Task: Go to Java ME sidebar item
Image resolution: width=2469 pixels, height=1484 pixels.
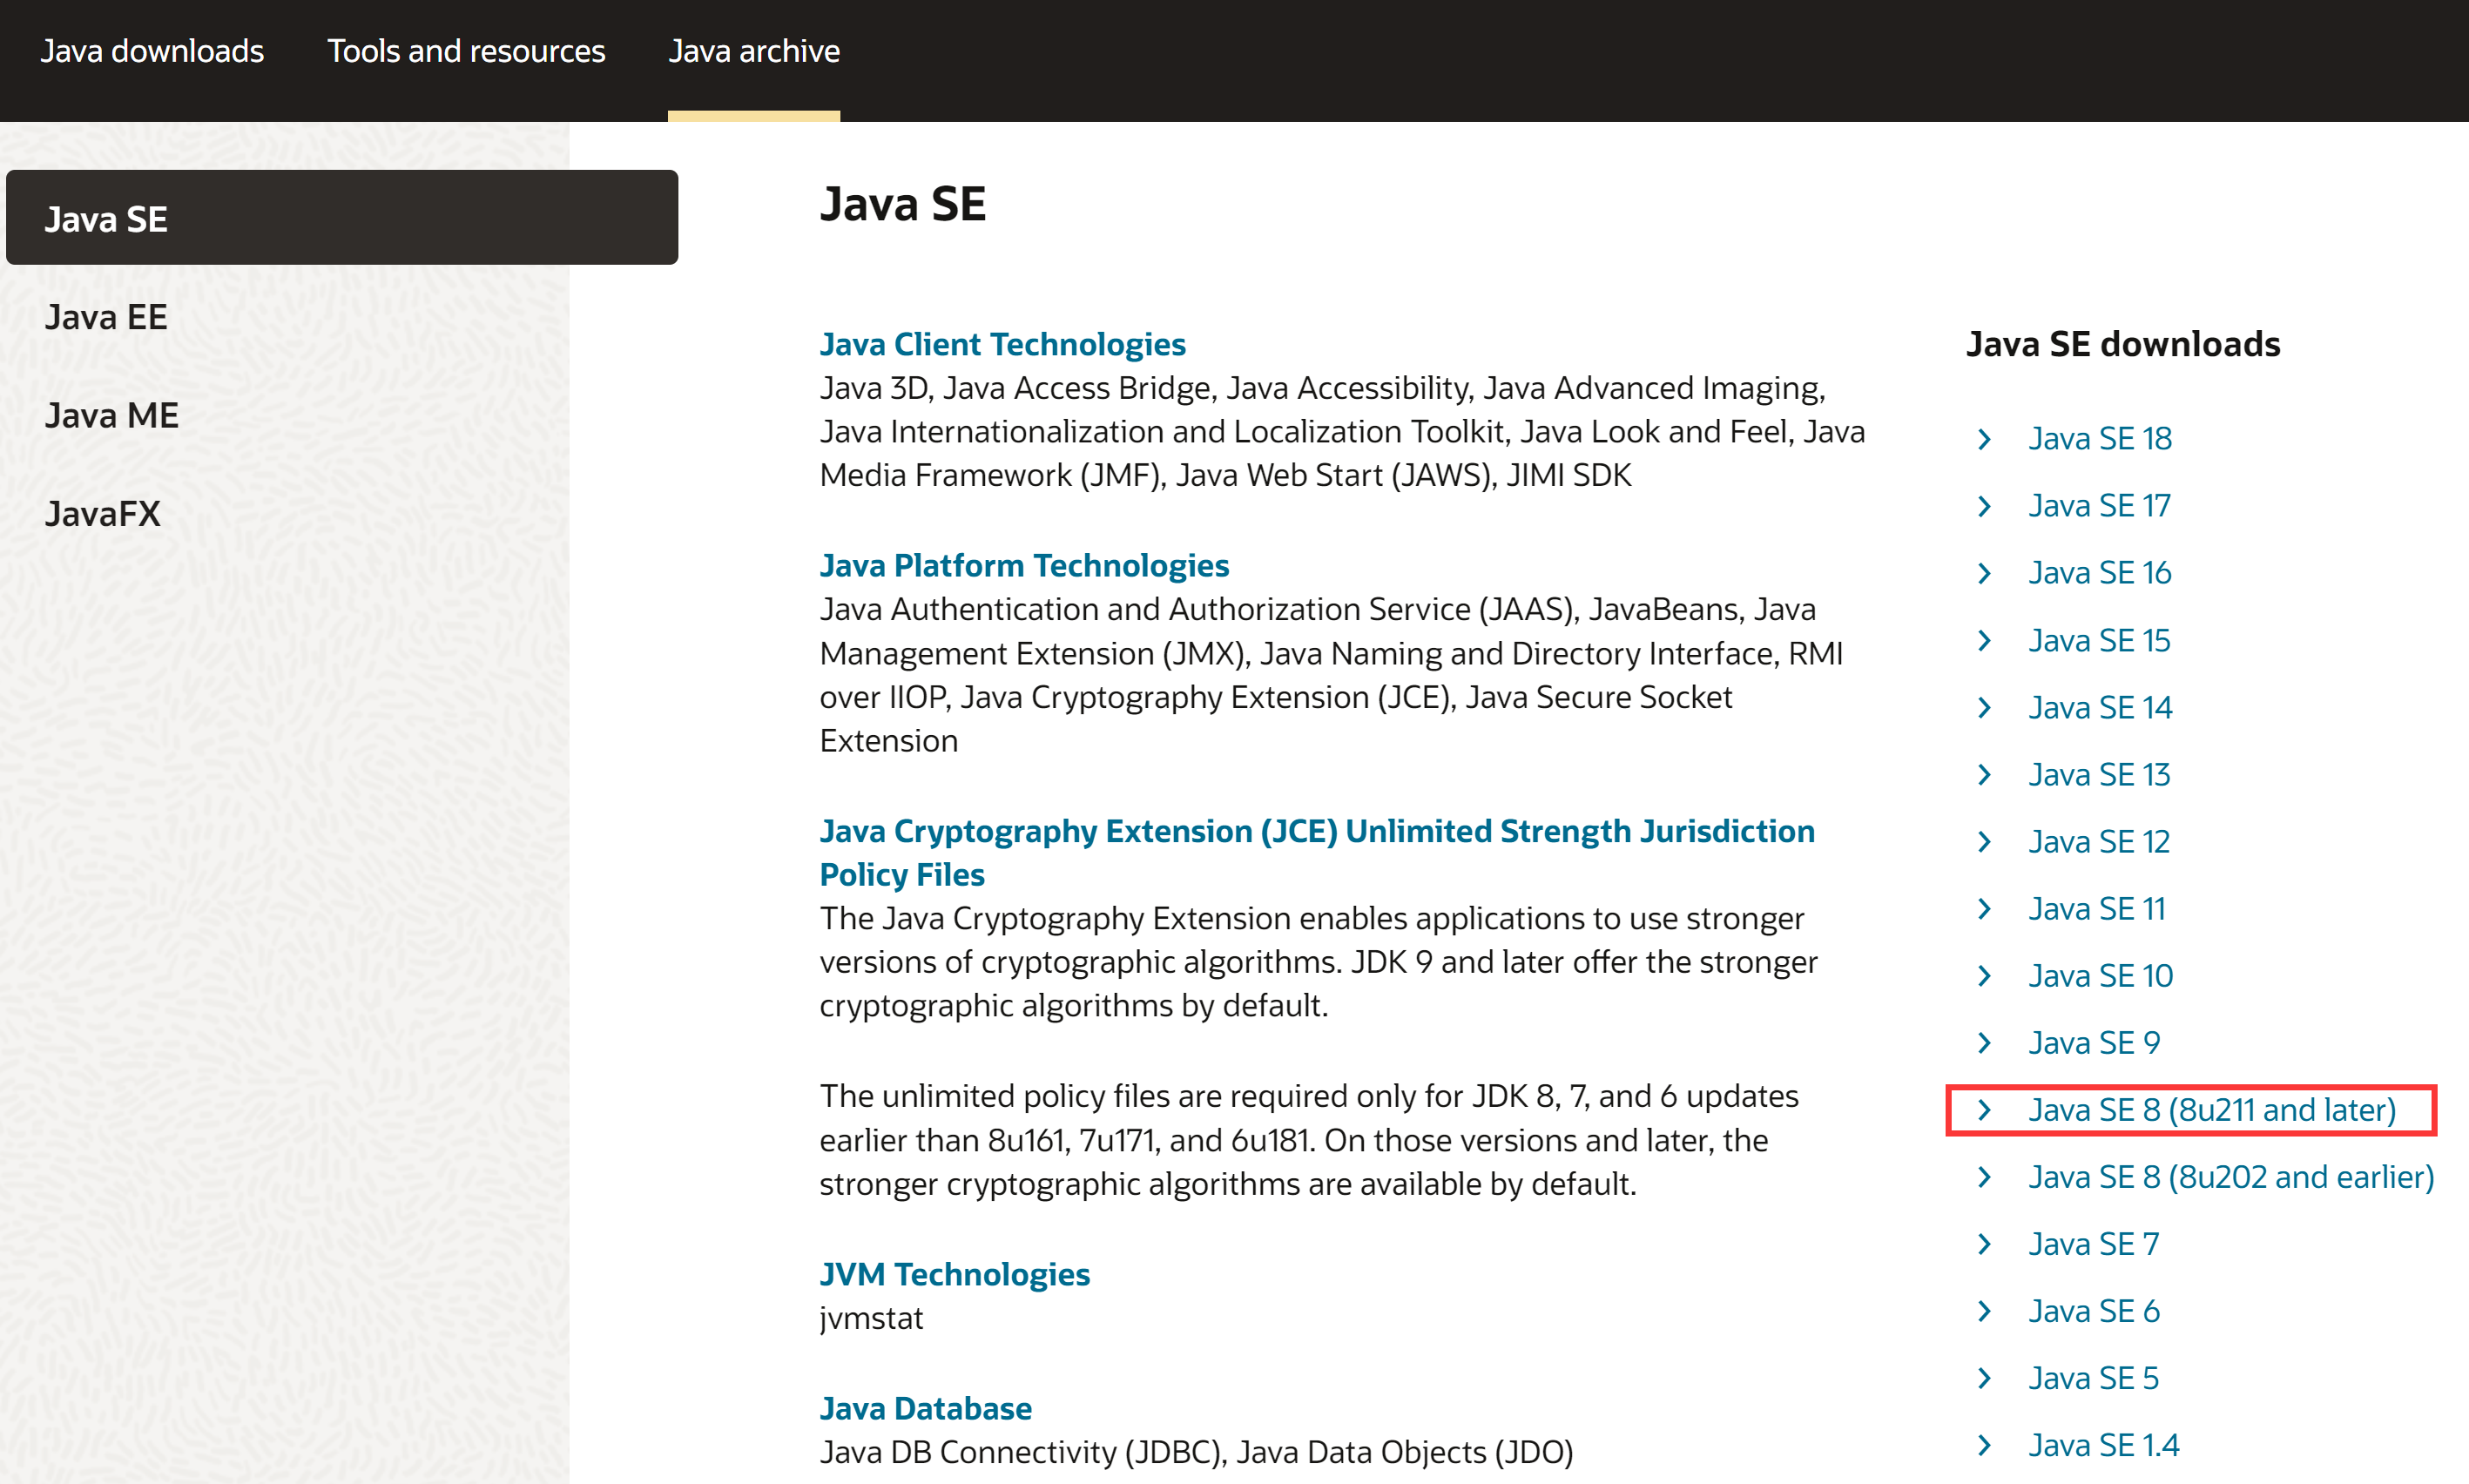Action: click(x=112, y=415)
